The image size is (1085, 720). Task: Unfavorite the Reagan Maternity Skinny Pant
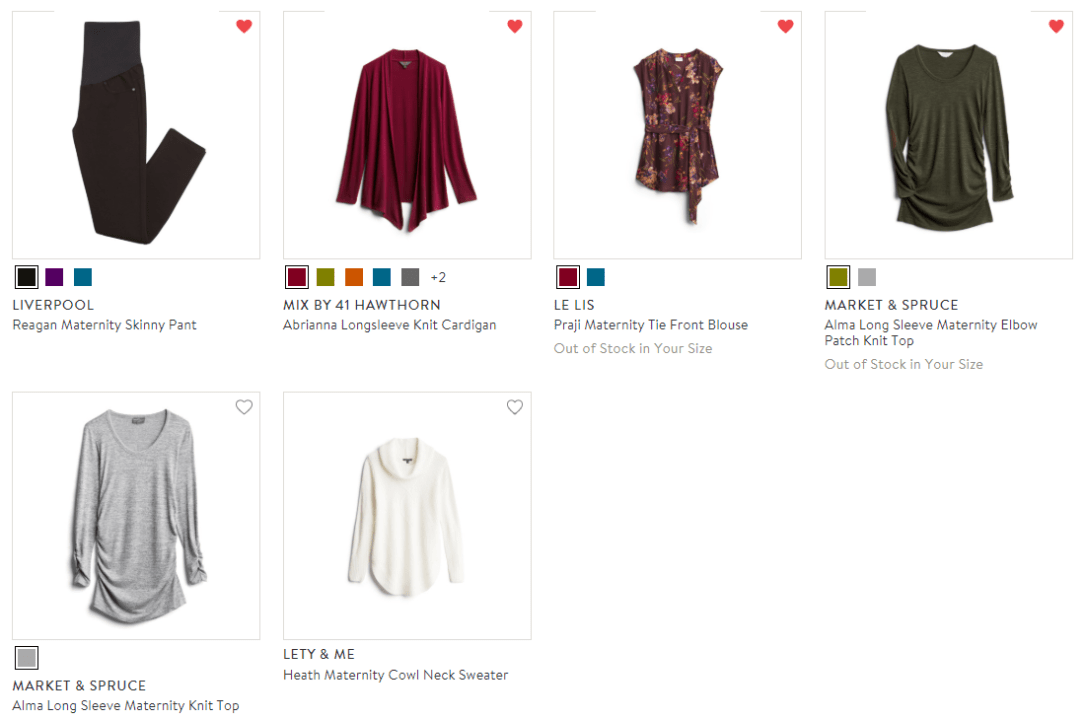(x=243, y=26)
